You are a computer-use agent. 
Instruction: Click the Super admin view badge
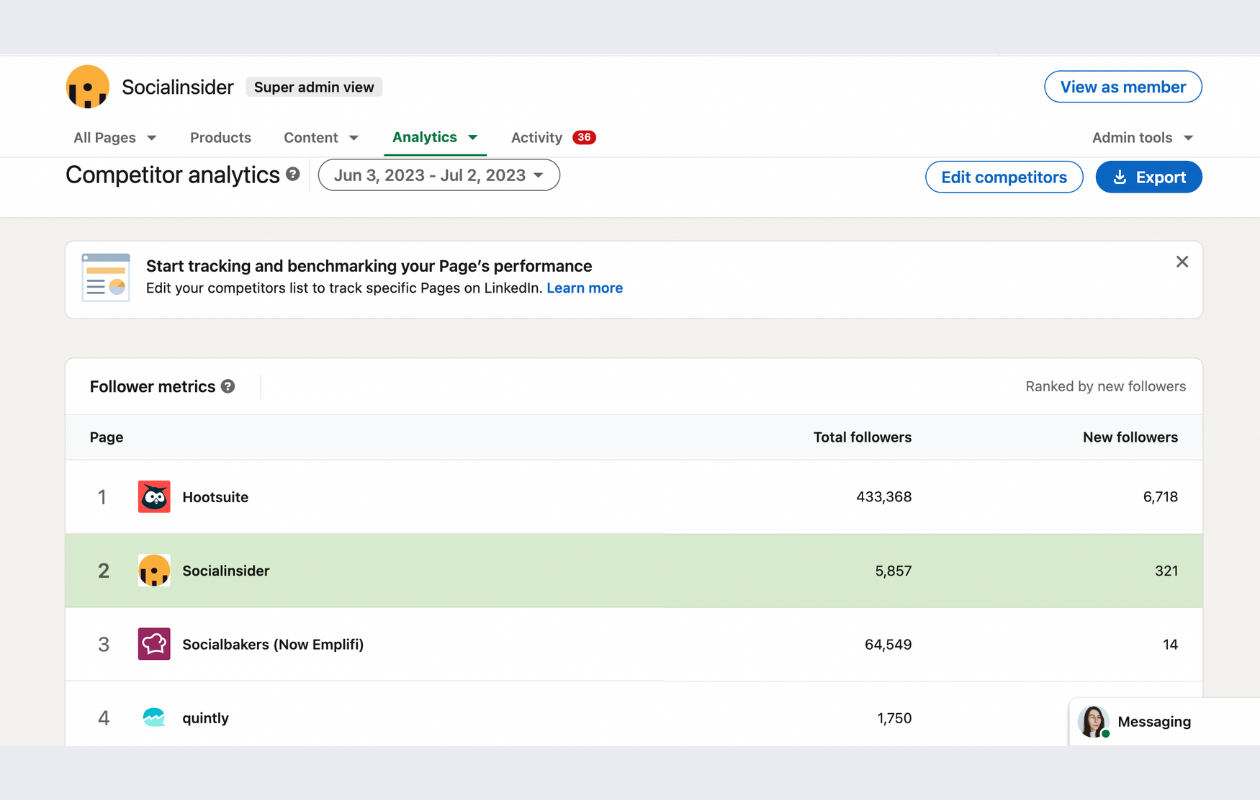coord(314,87)
